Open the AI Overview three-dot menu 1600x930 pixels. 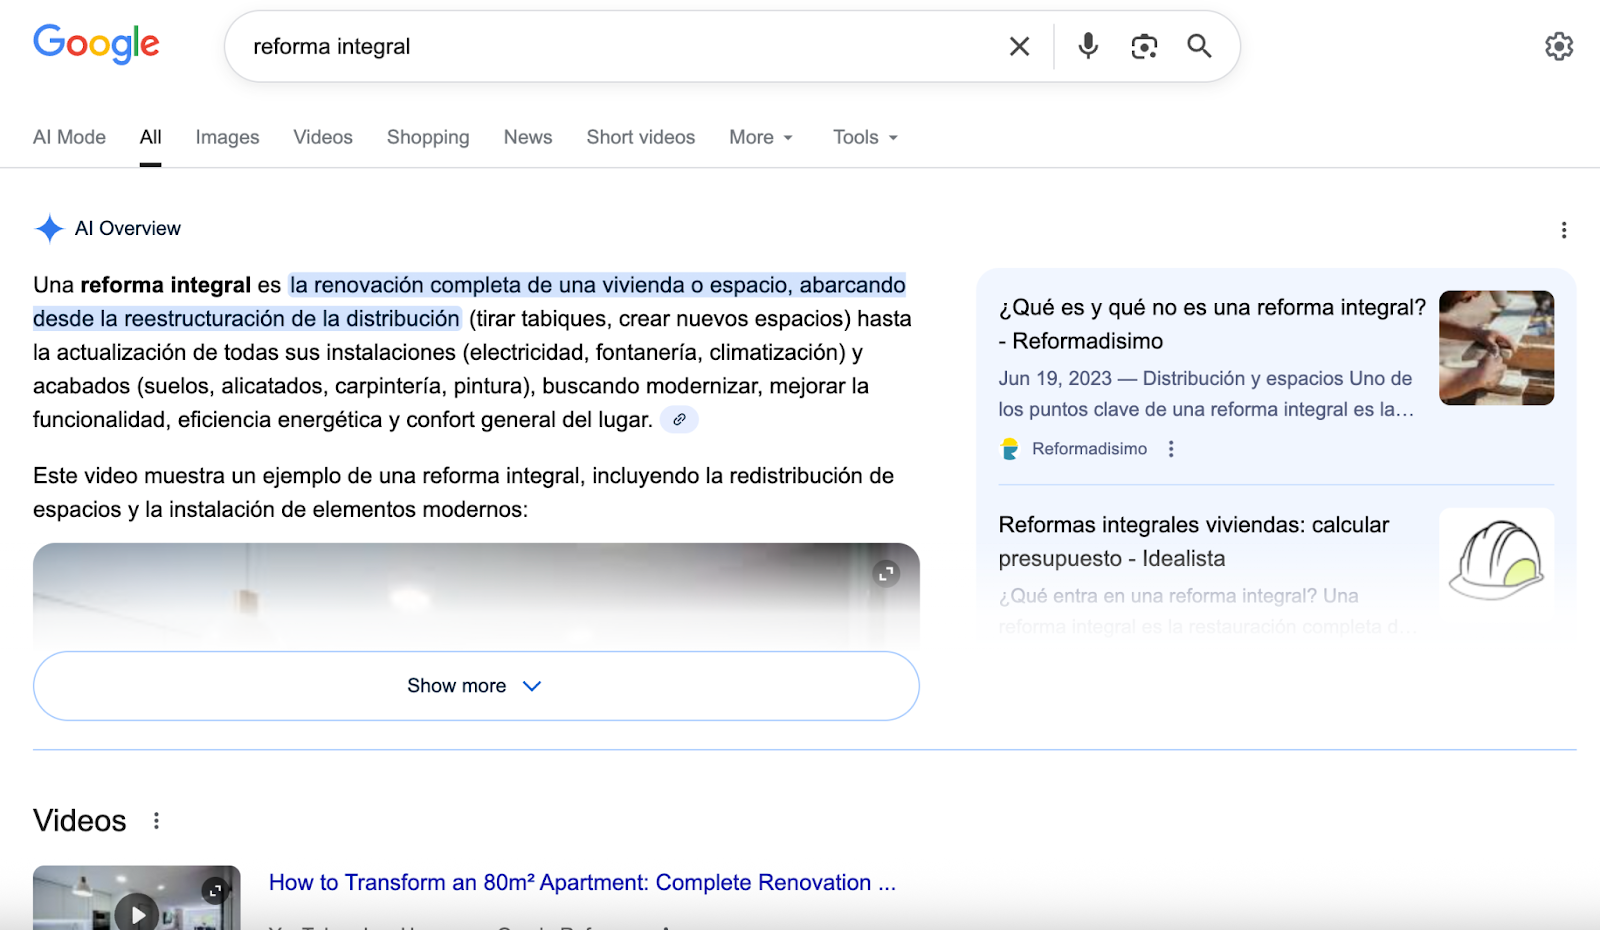click(1562, 229)
